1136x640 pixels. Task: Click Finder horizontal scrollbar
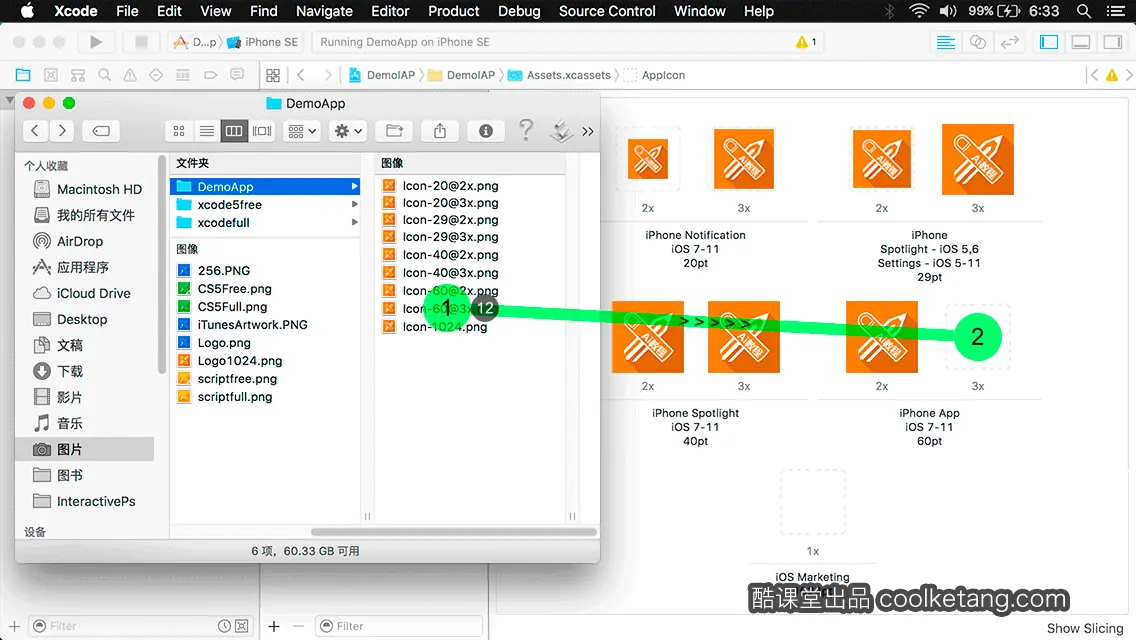click(x=454, y=532)
